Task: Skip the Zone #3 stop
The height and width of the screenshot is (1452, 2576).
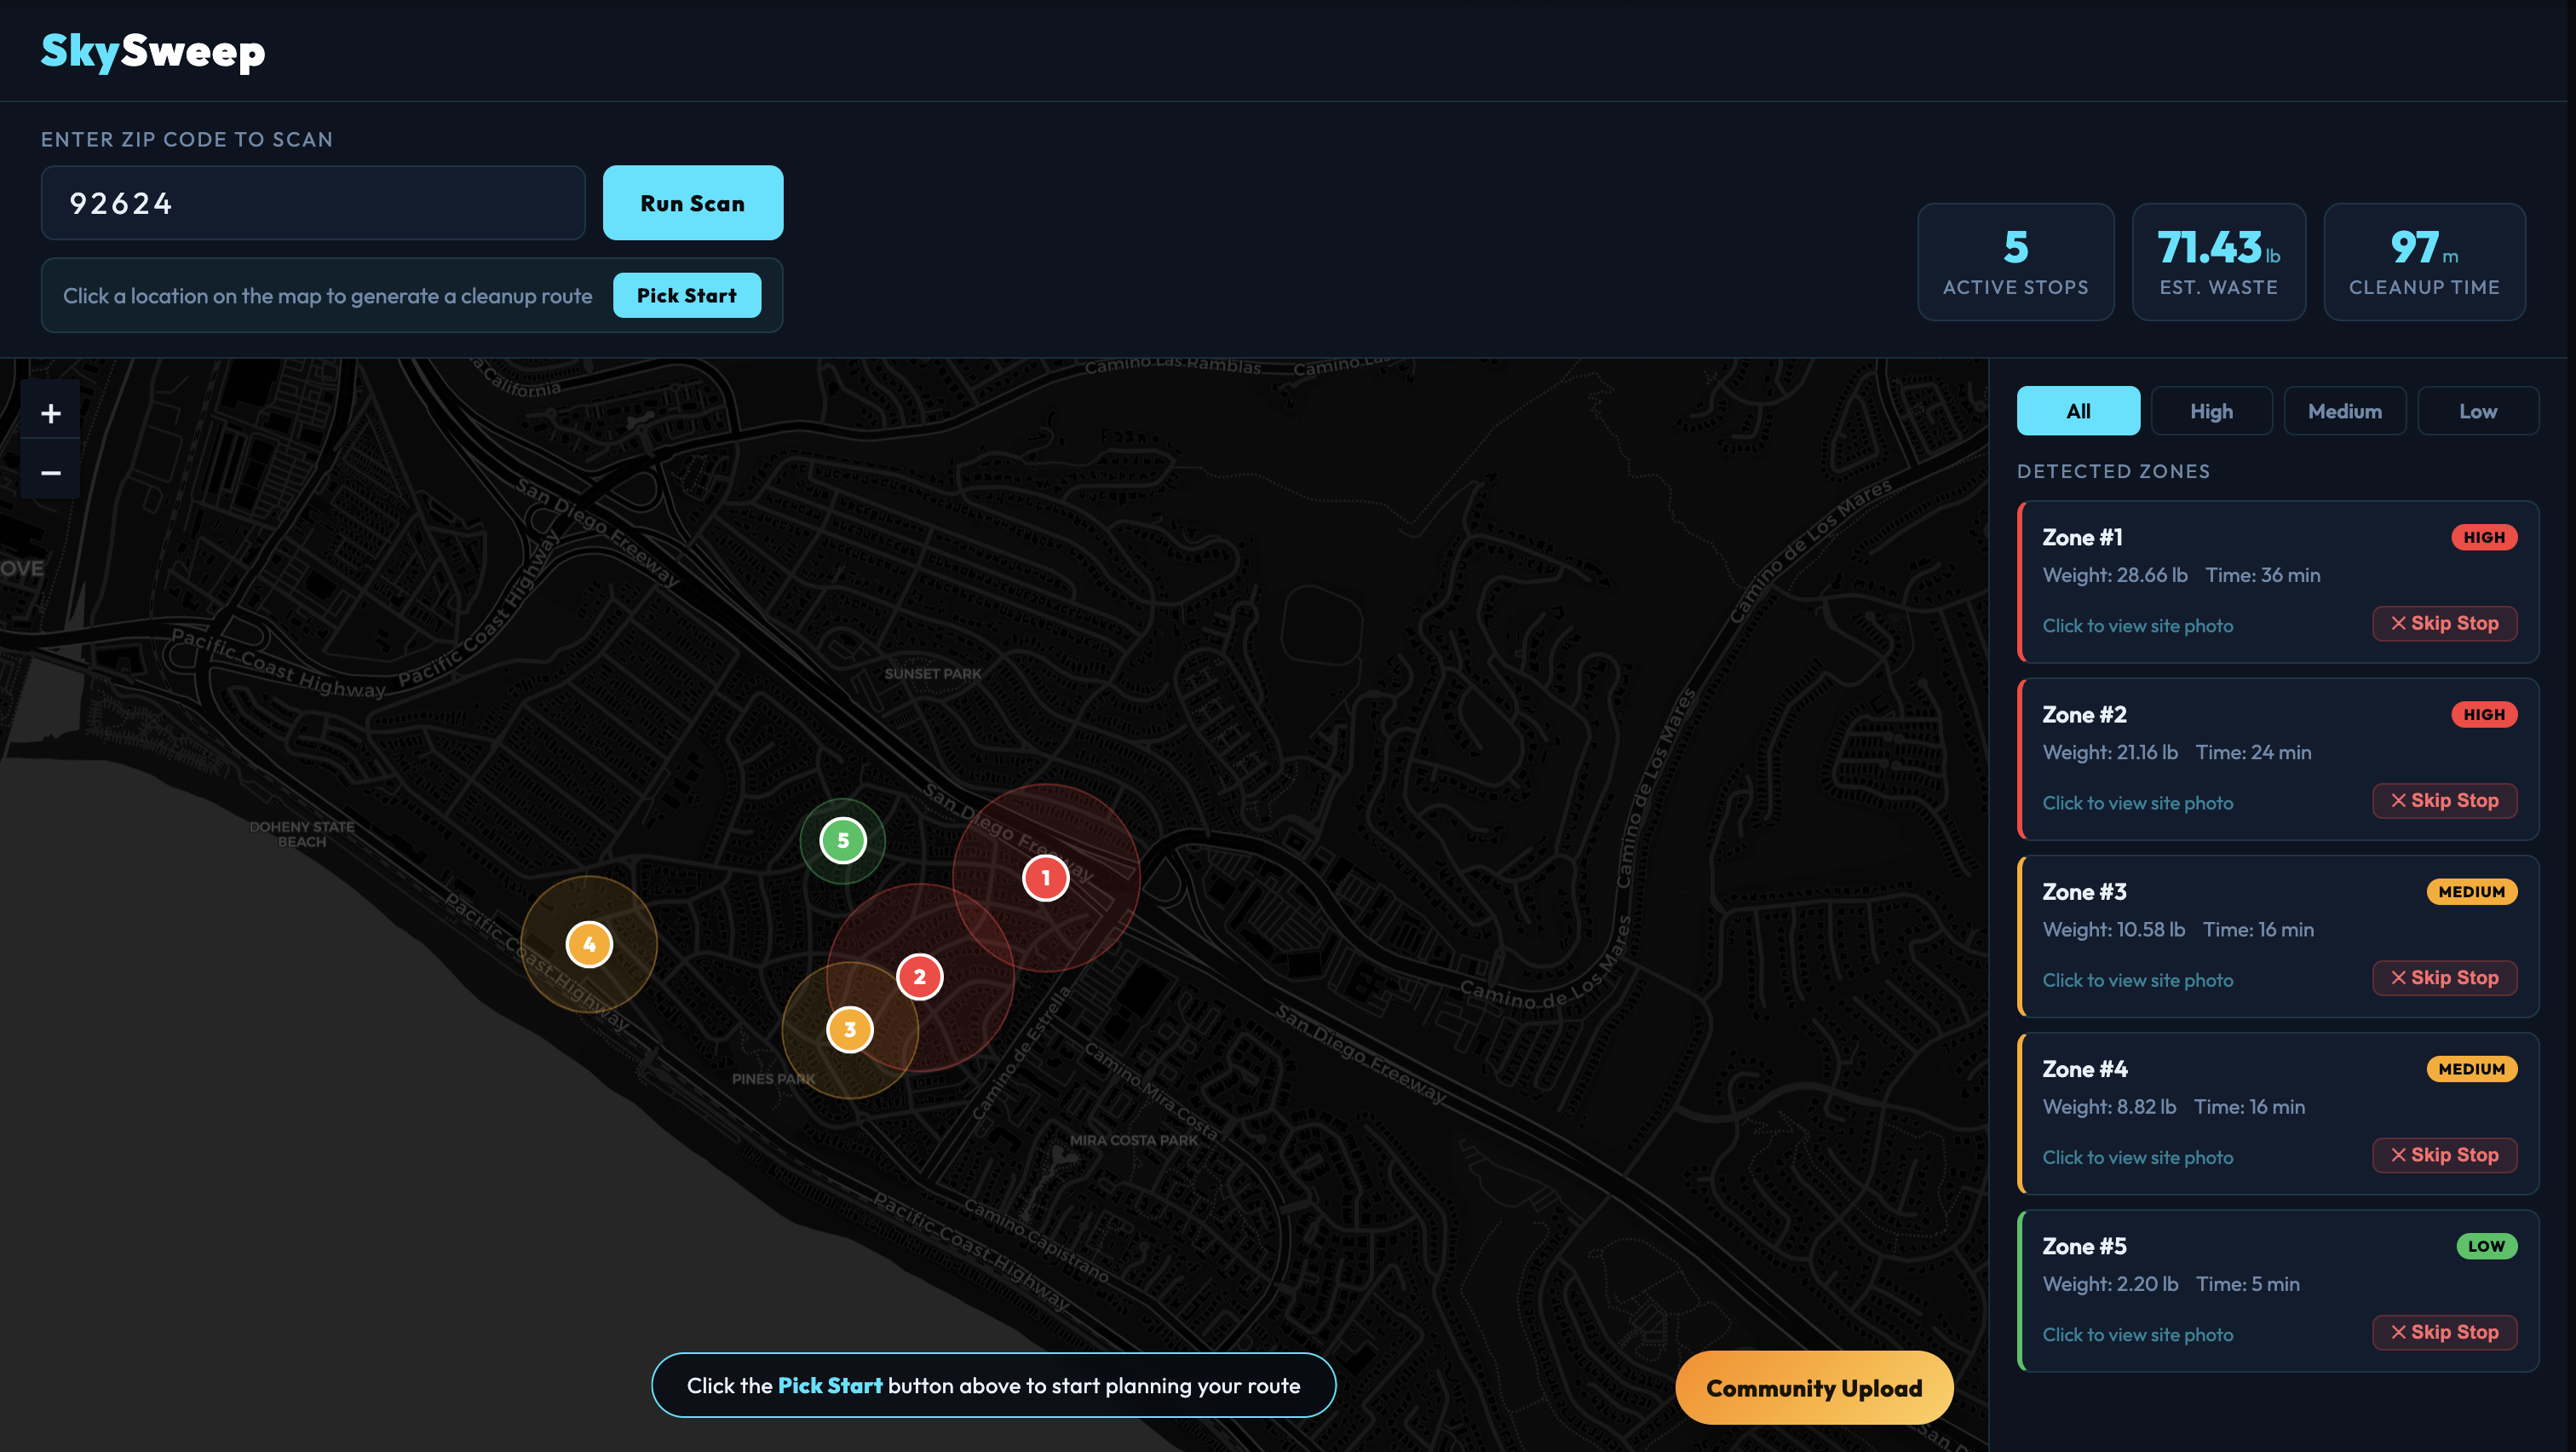Action: point(2443,977)
